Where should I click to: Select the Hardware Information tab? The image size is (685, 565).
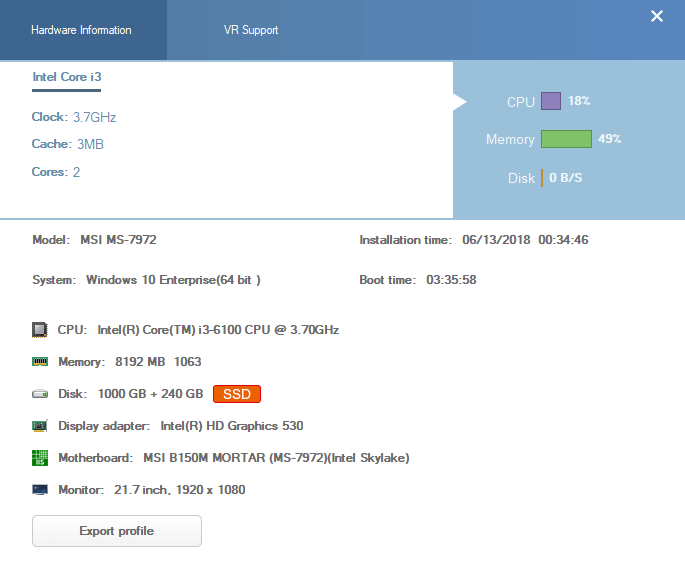pos(81,30)
